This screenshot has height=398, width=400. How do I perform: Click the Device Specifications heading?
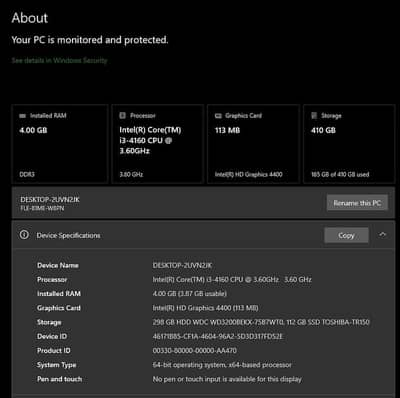pos(68,235)
